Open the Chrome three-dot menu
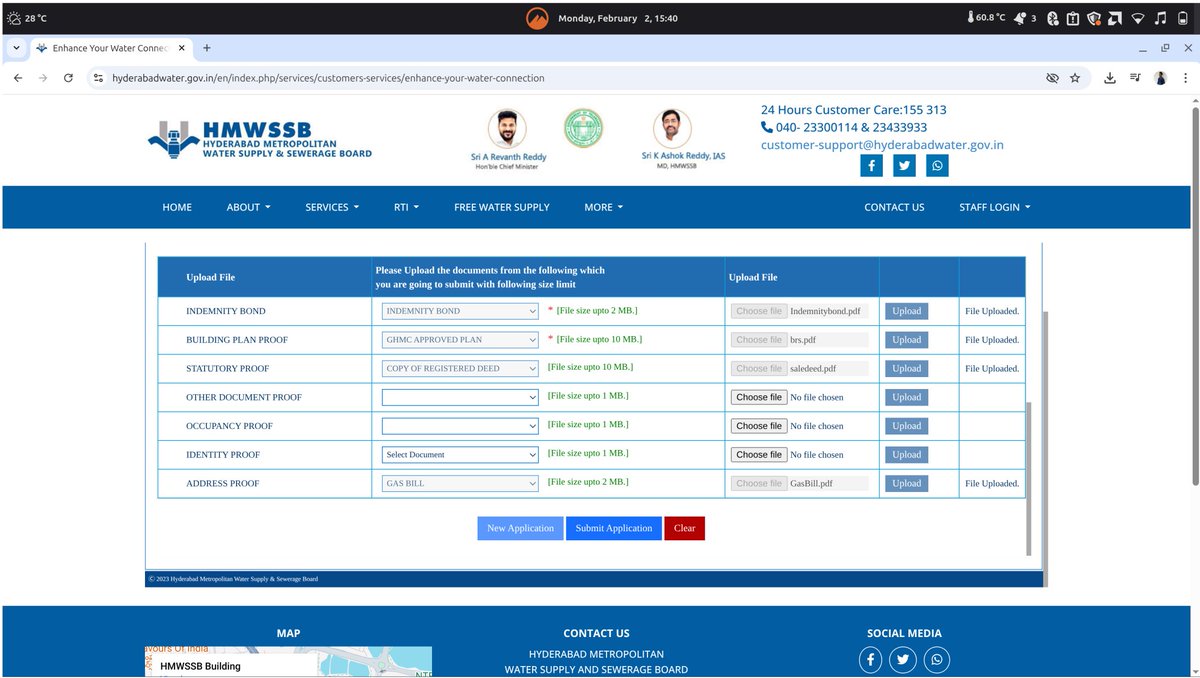 click(1185, 78)
